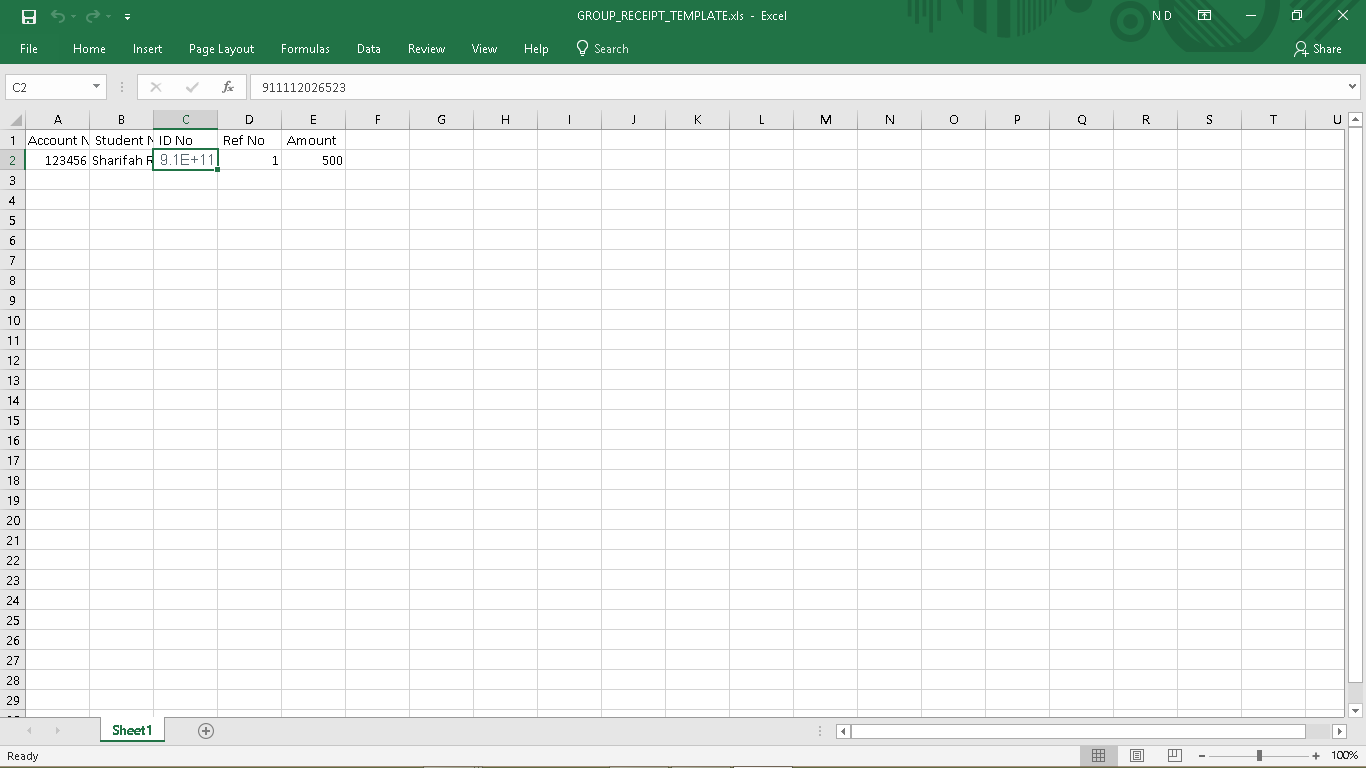Click the 100% zoom level
The height and width of the screenshot is (768, 1366).
click(x=1345, y=756)
